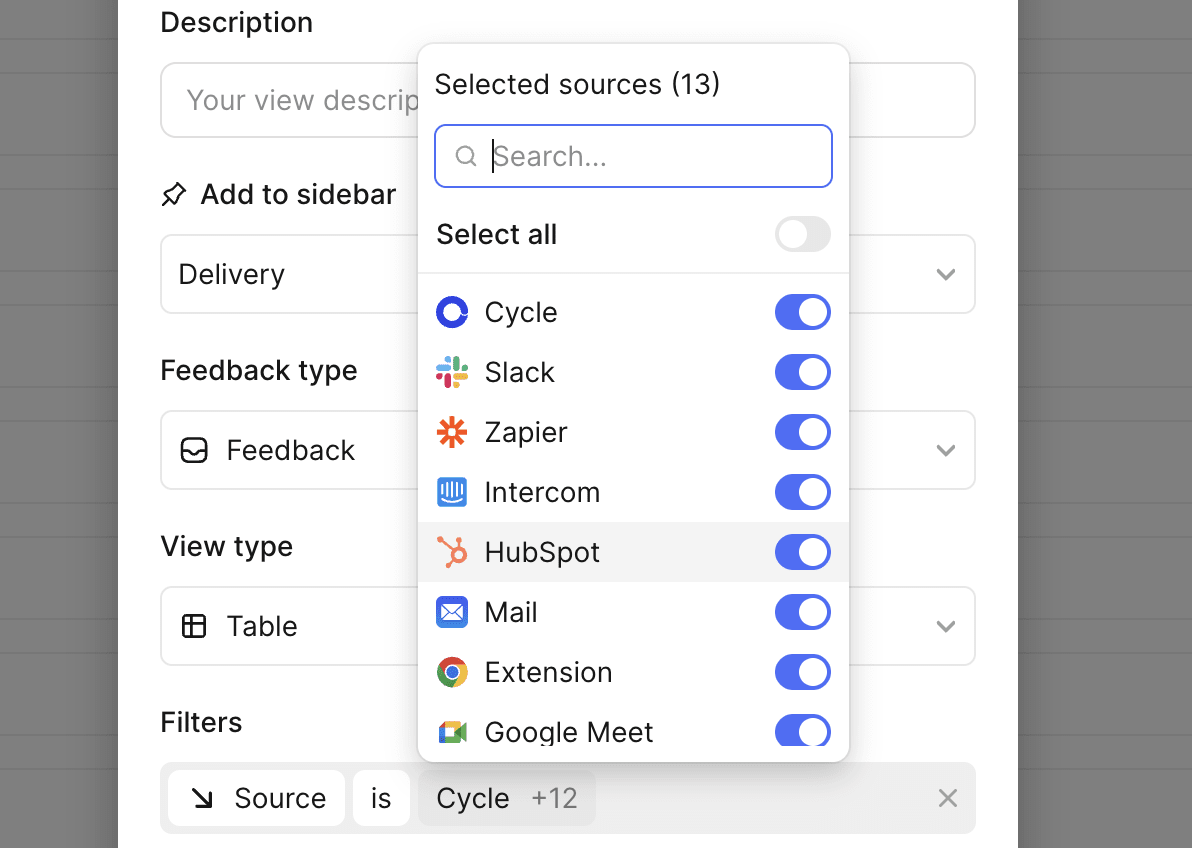Toggle off the Zapier source
1192x848 pixels.
[803, 433]
